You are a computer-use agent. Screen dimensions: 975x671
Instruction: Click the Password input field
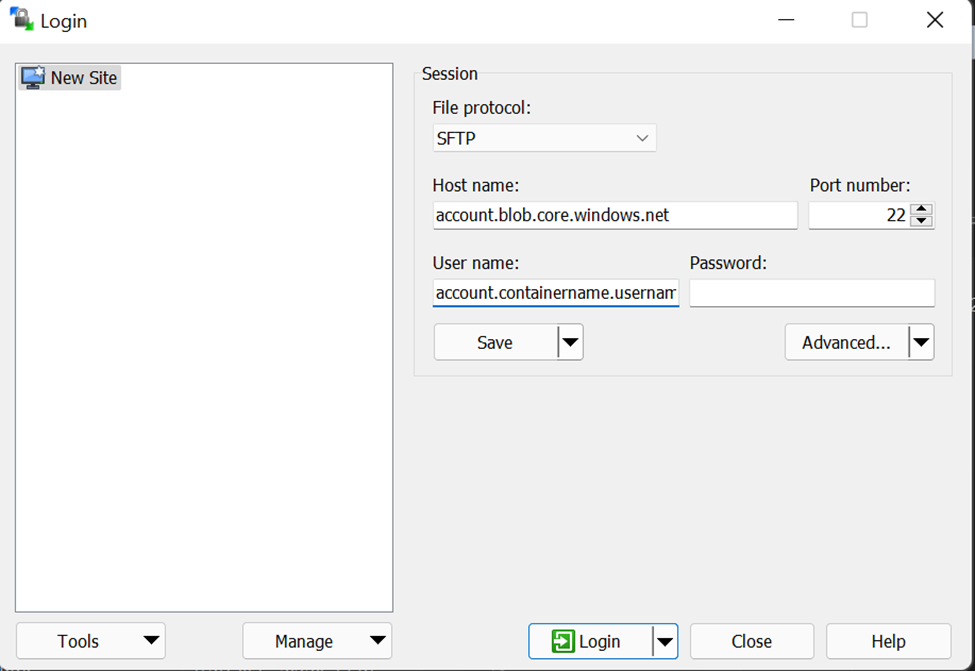[811, 293]
